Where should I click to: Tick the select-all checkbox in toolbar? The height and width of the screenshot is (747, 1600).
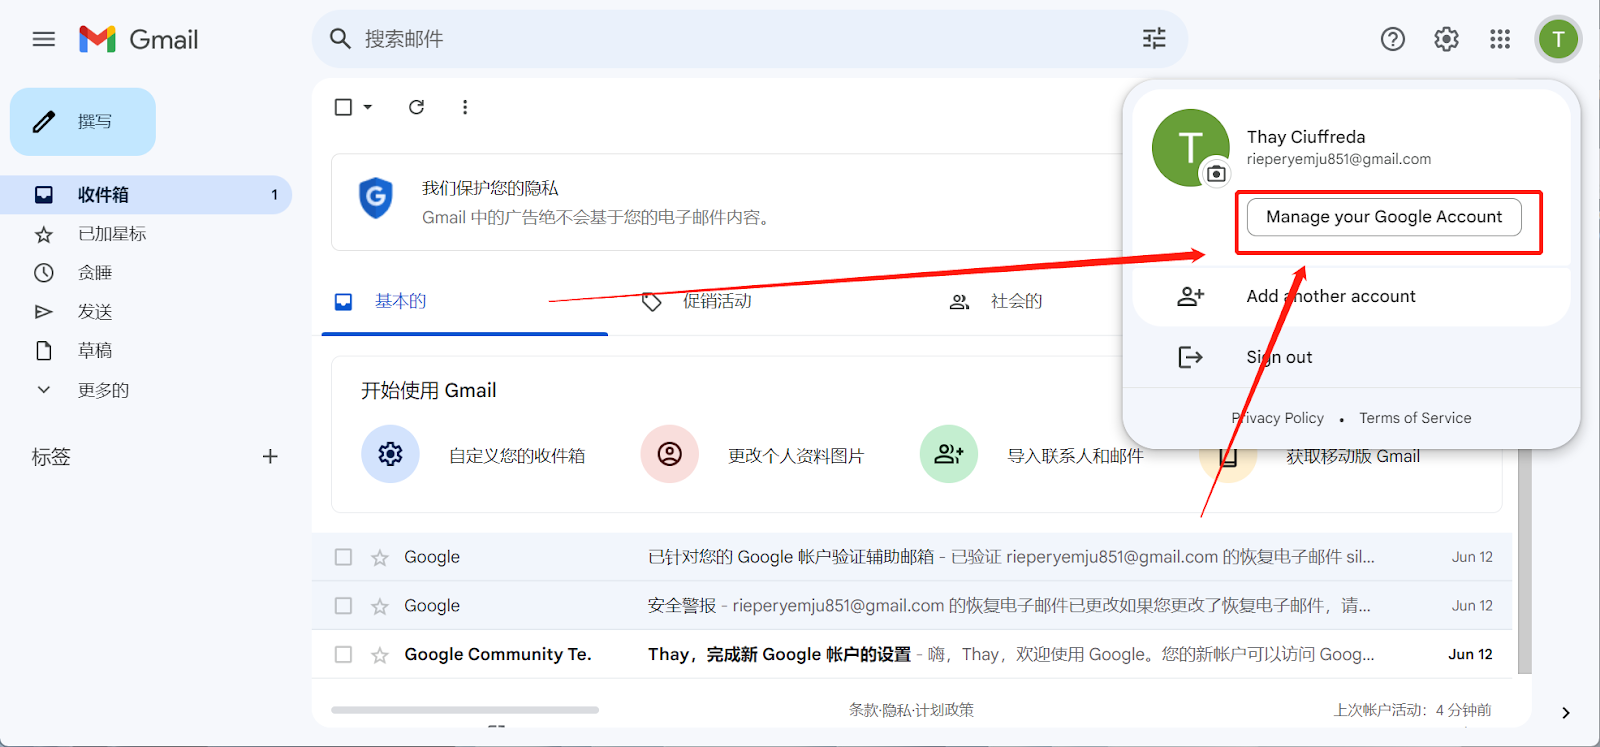click(x=343, y=107)
